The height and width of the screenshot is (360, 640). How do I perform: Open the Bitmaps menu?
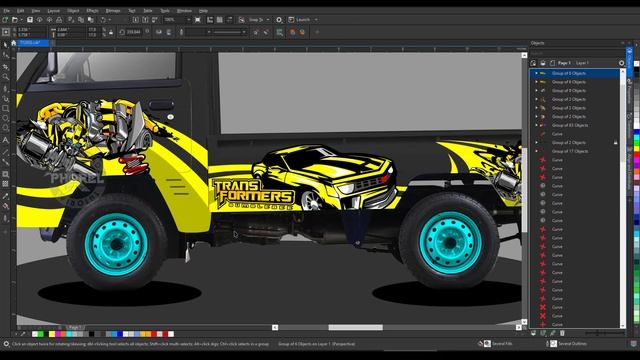click(113, 11)
